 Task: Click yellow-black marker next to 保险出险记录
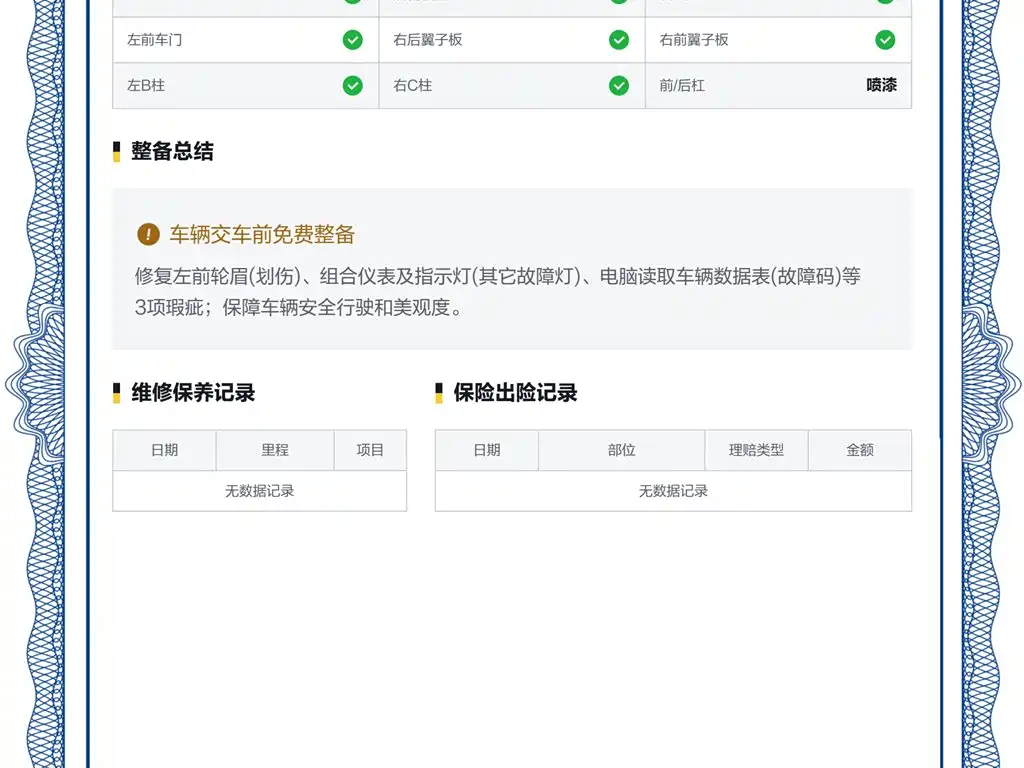click(439, 393)
